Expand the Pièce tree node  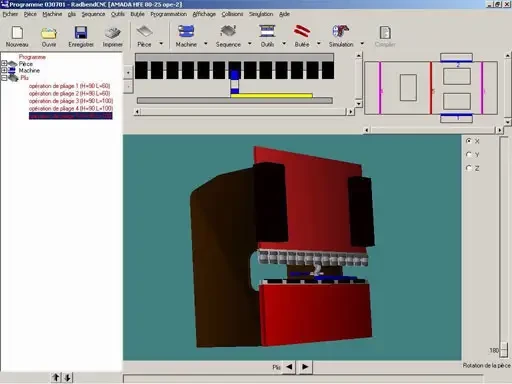coord(4,63)
